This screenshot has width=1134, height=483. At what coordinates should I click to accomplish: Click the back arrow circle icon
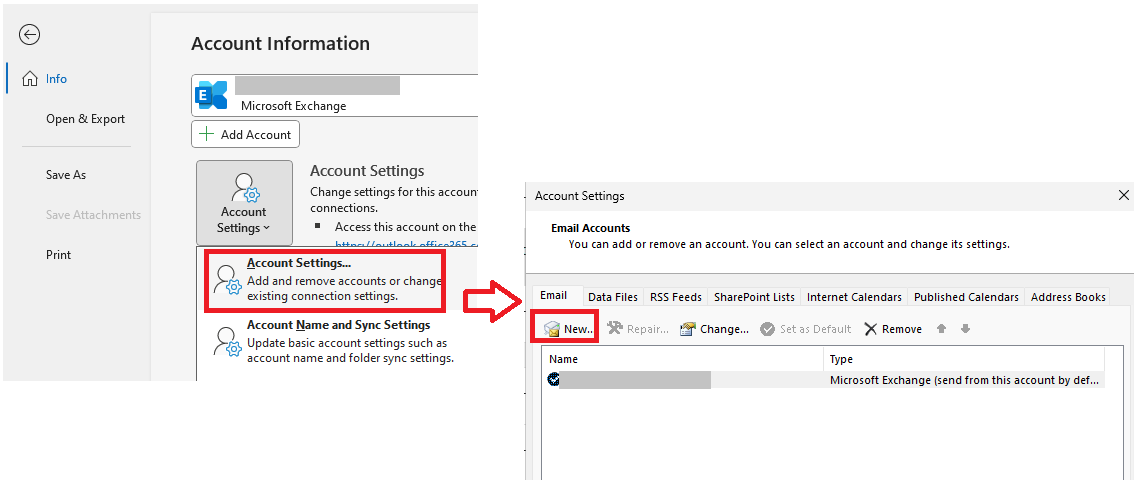[30, 35]
